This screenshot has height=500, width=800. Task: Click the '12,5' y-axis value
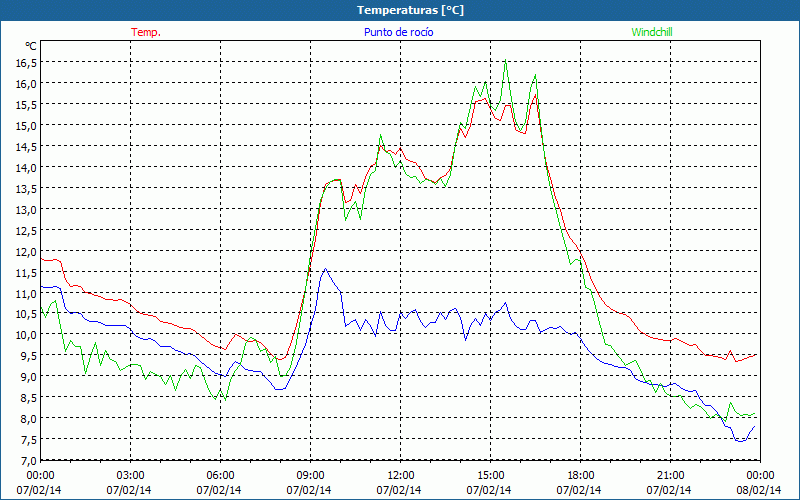coord(27,230)
